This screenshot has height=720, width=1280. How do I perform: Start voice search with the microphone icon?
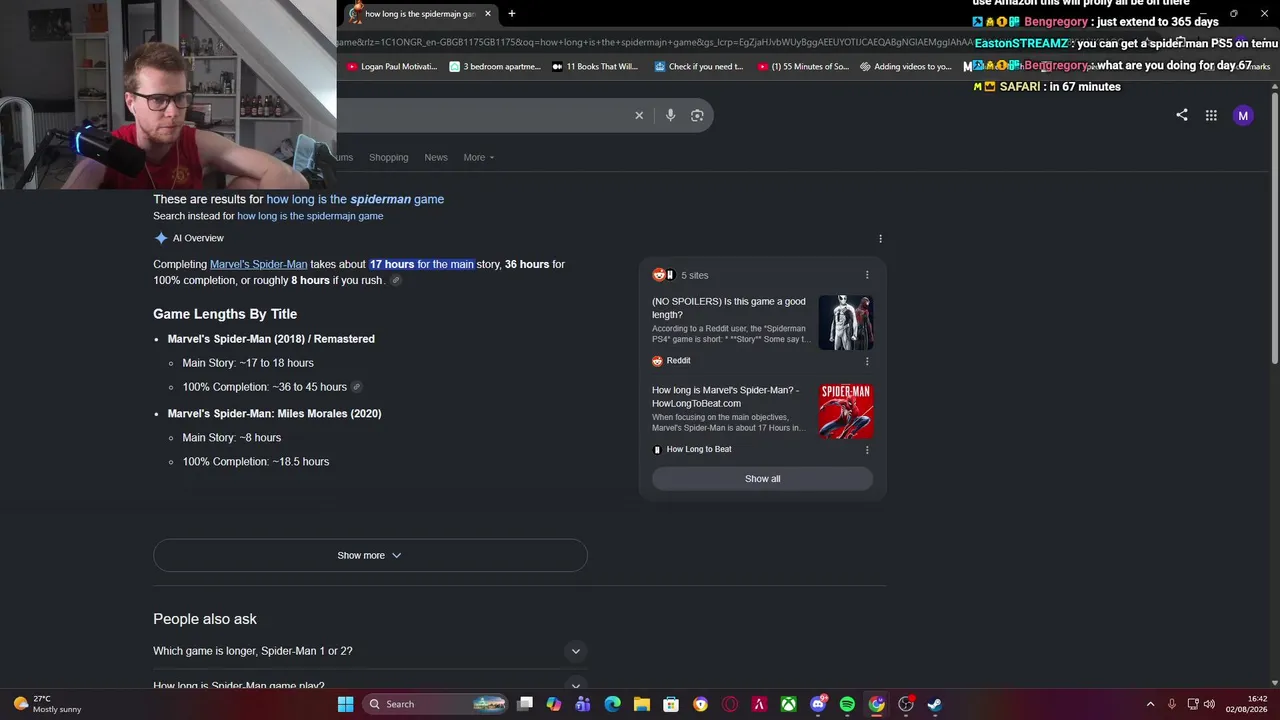click(x=670, y=115)
